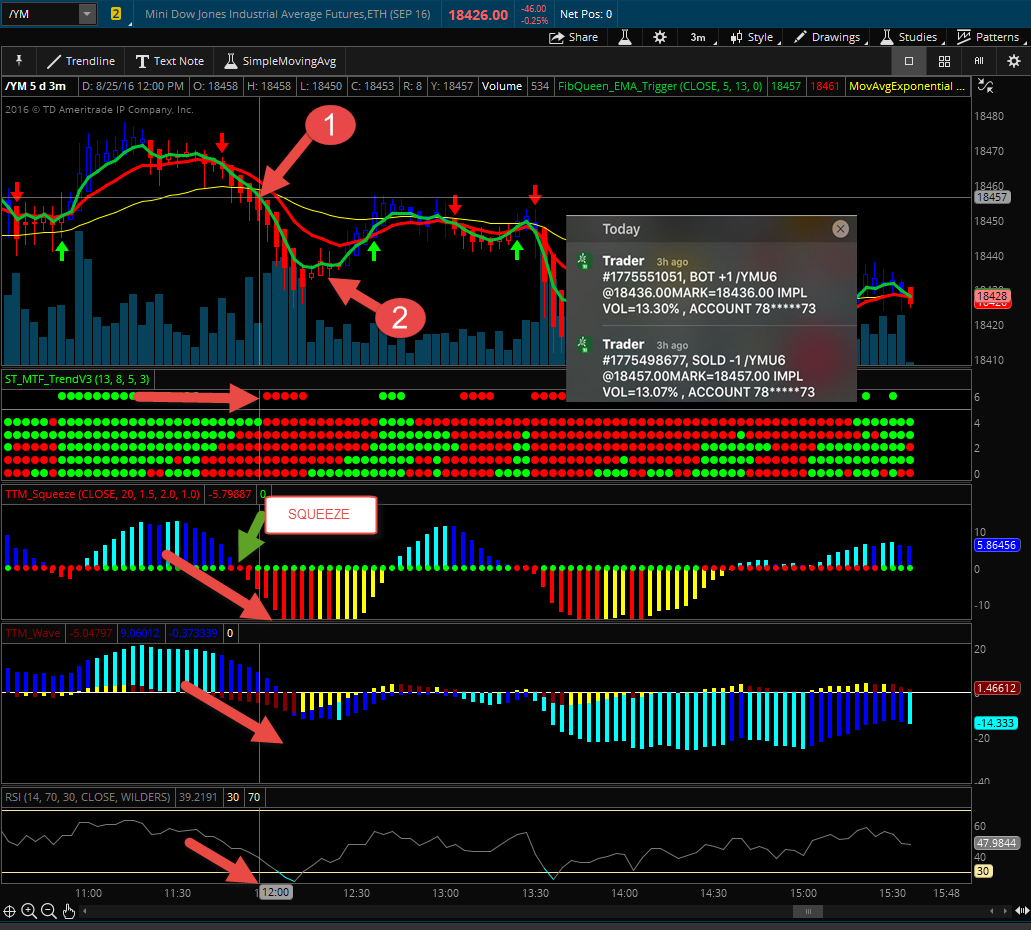
Task: Click the 'All' chart mode button
Action: (979, 61)
